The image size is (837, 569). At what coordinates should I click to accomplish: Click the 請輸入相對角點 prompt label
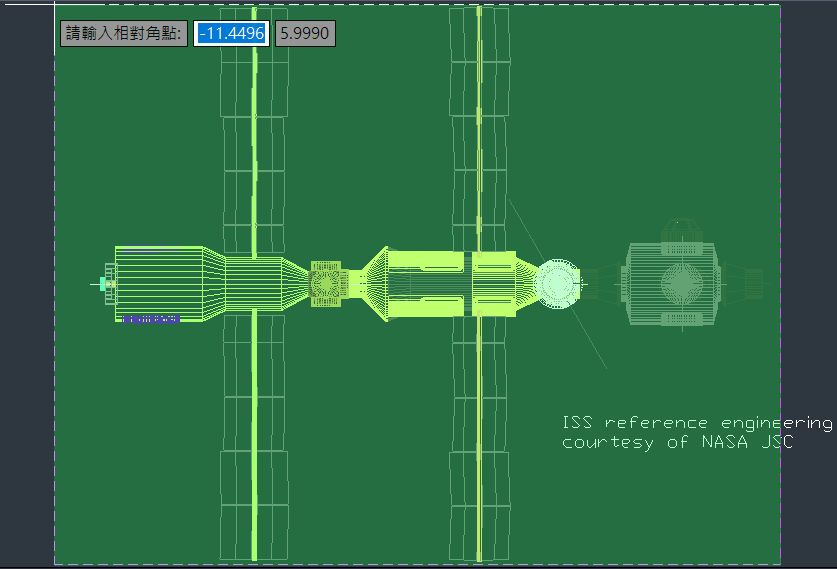[124, 34]
